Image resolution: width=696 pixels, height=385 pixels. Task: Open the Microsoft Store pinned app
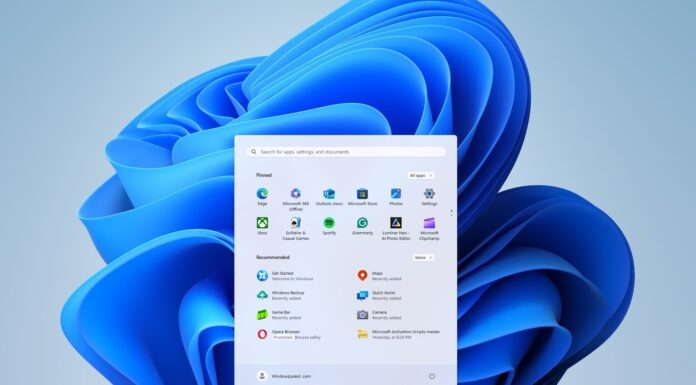point(362,197)
